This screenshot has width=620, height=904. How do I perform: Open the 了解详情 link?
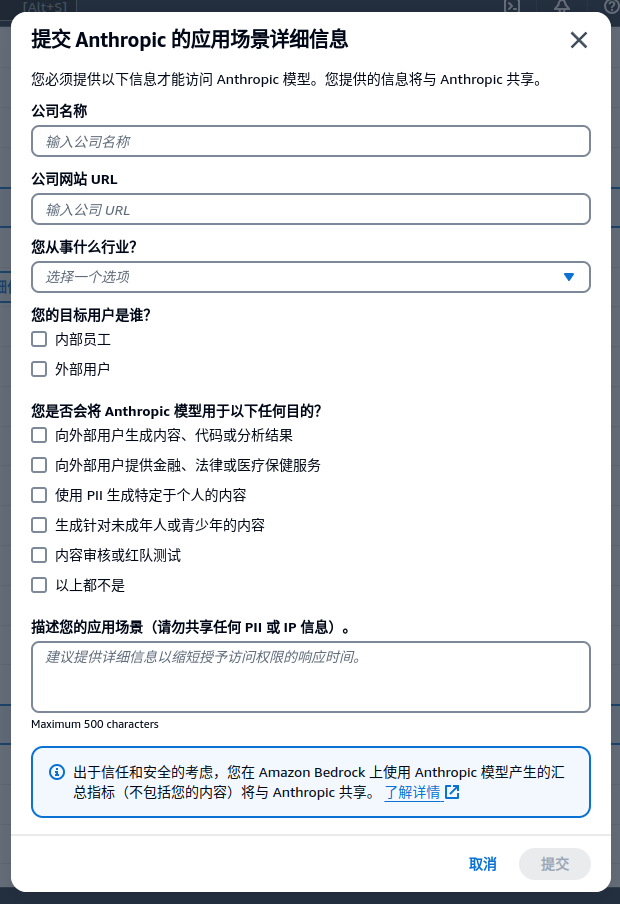coord(412,792)
